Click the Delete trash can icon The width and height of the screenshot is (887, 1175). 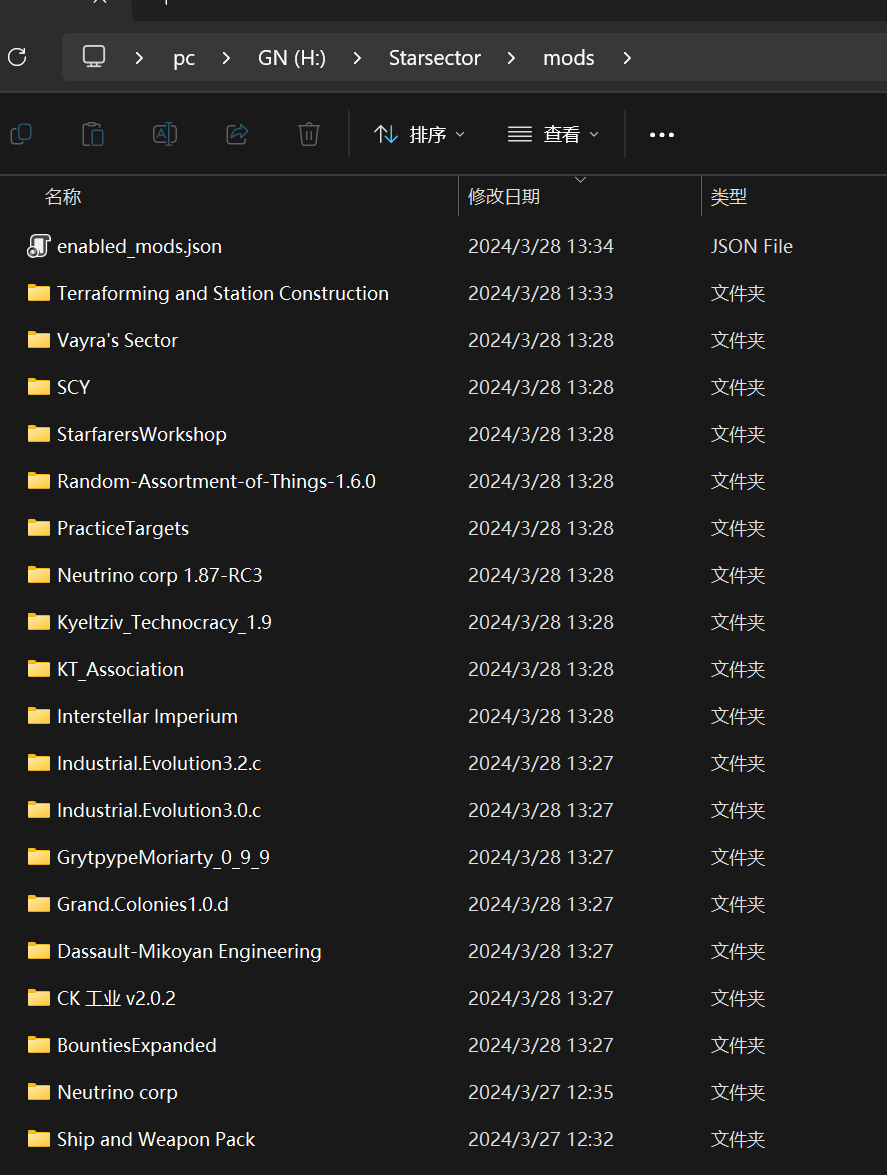[x=309, y=134]
